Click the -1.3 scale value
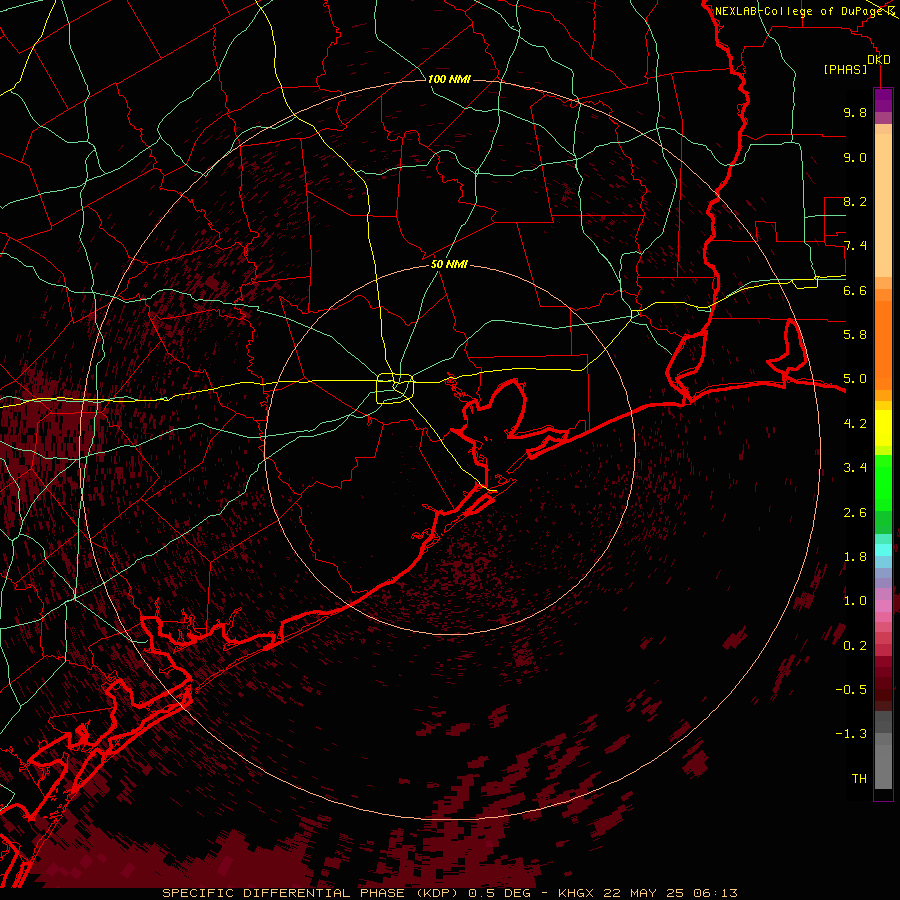This screenshot has width=900, height=900. tap(851, 734)
